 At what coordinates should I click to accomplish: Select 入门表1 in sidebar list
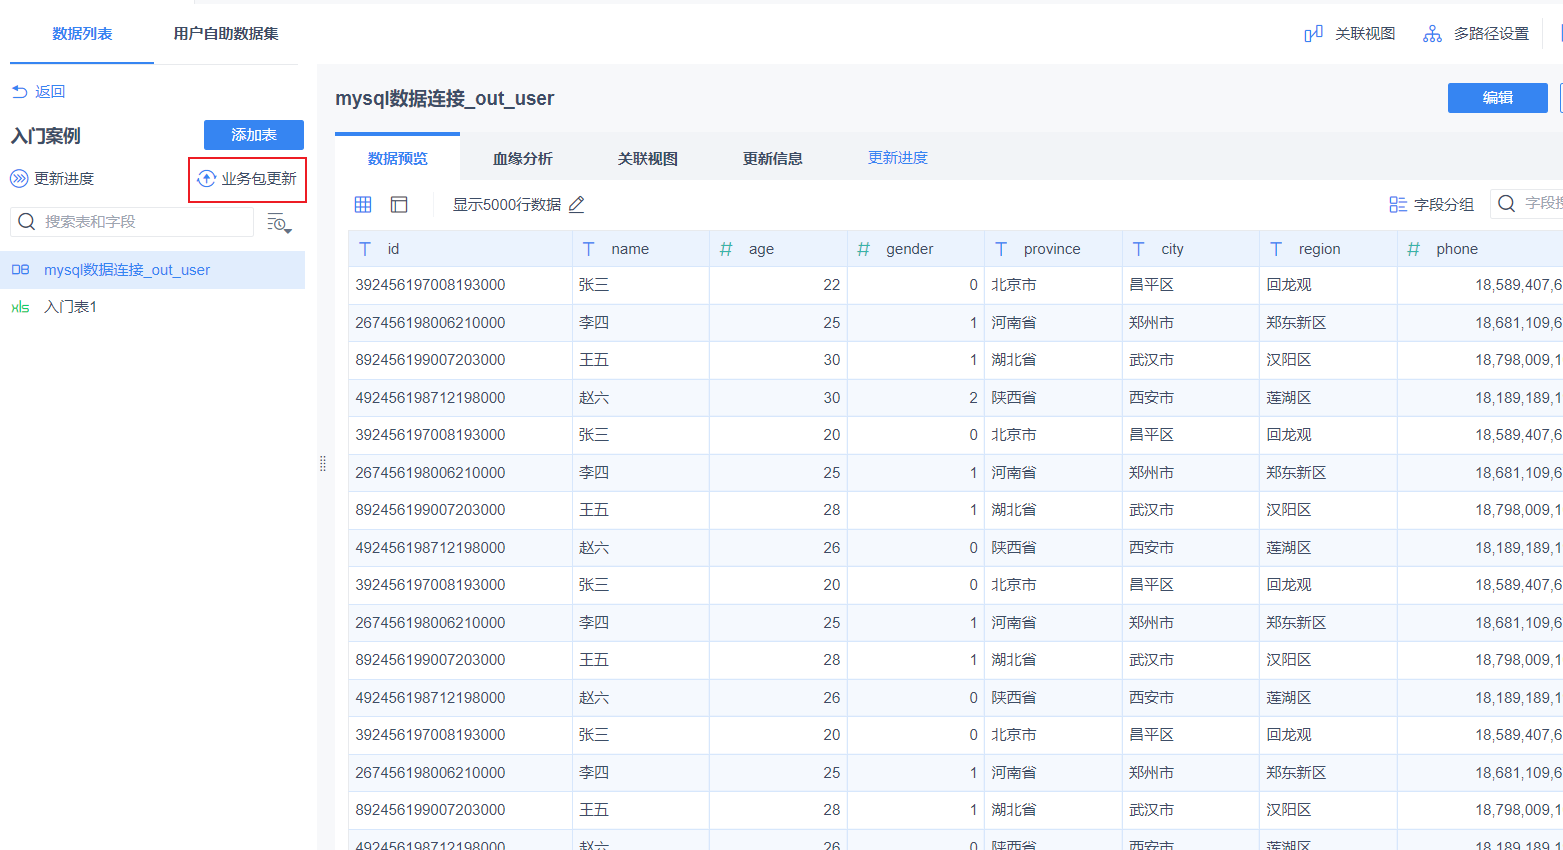152,307
